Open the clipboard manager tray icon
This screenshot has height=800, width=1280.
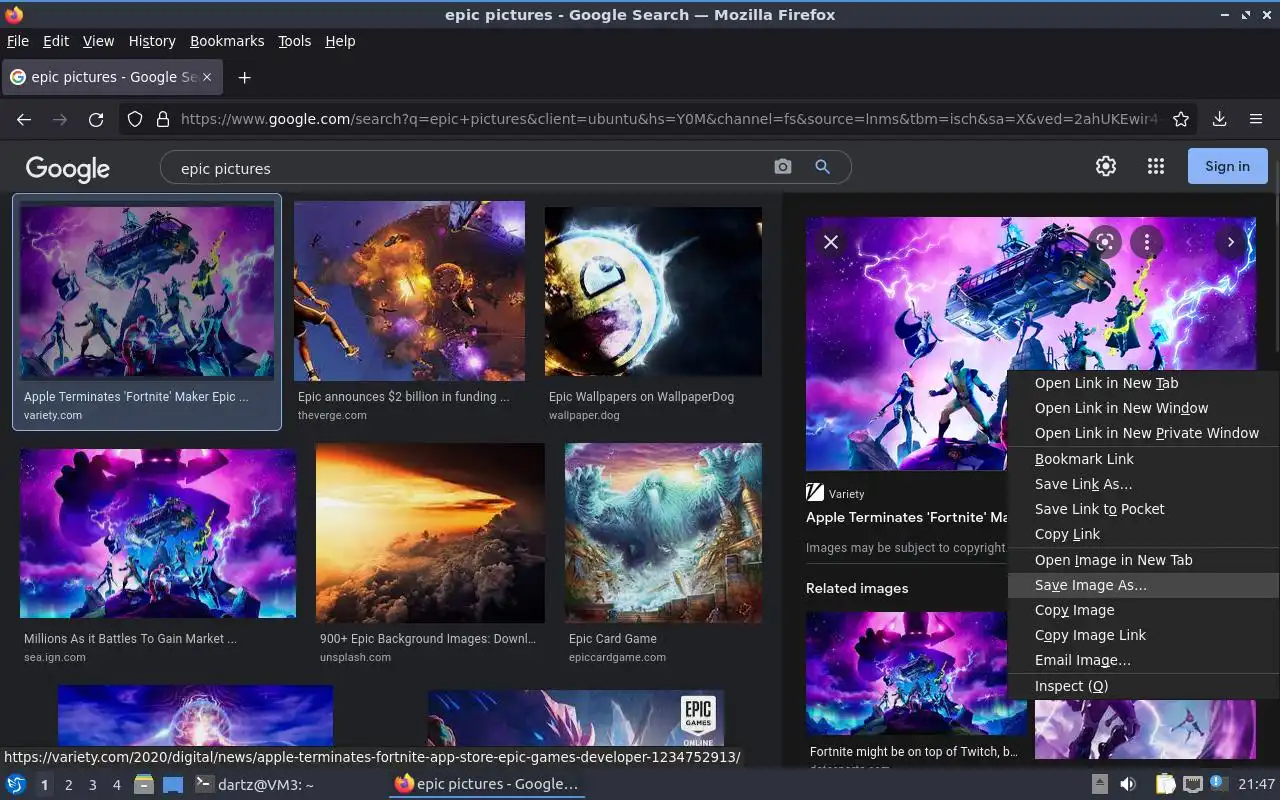1165,784
